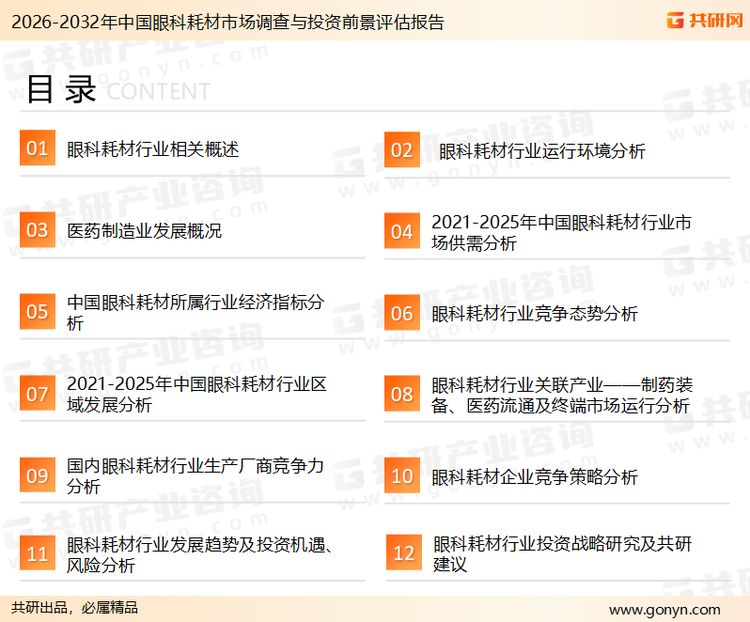Image resolution: width=750 pixels, height=622 pixels.
Task: Click the report title in the header
Action: click(225, 21)
